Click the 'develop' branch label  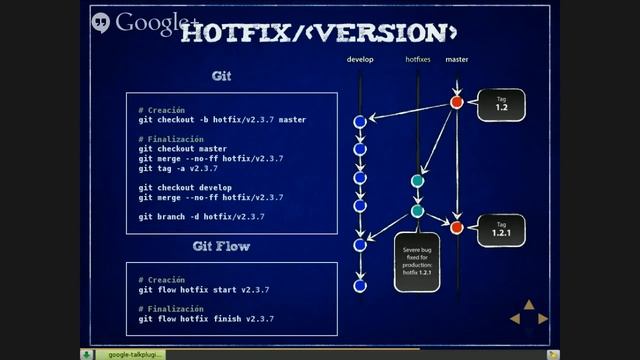point(360,60)
